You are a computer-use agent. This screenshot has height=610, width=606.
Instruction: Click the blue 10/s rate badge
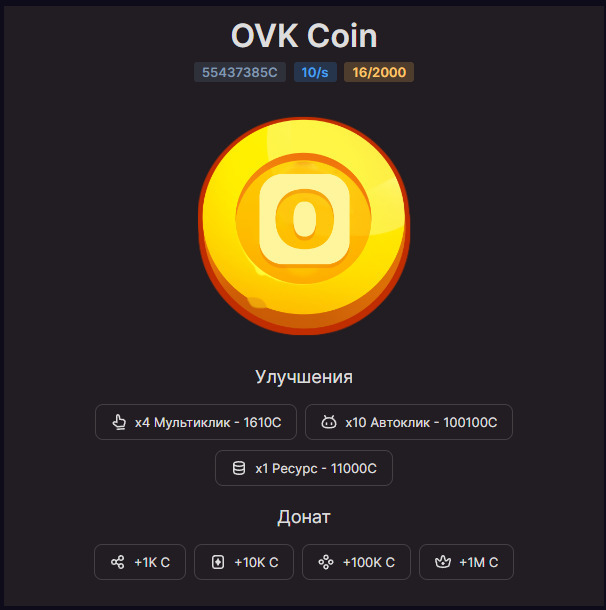[315, 72]
